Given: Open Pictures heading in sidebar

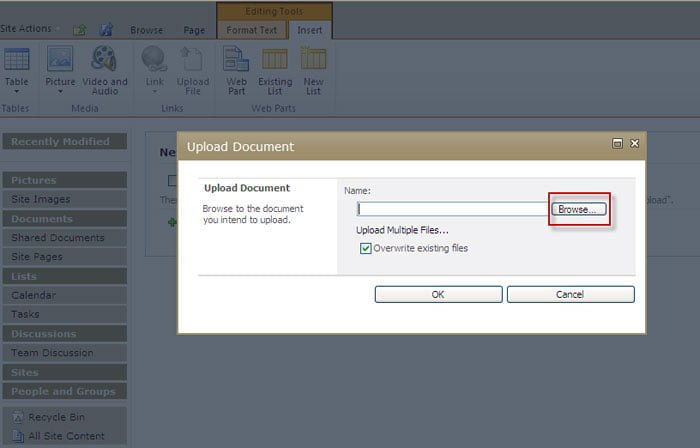Looking at the screenshot, I should tap(65, 180).
